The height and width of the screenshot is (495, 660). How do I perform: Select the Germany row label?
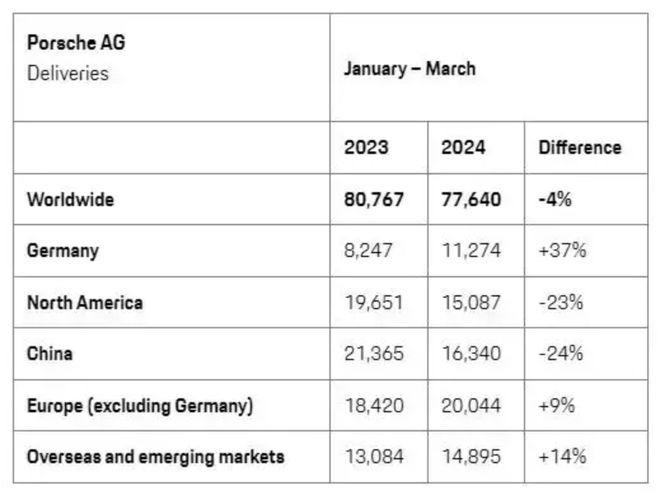(62, 251)
